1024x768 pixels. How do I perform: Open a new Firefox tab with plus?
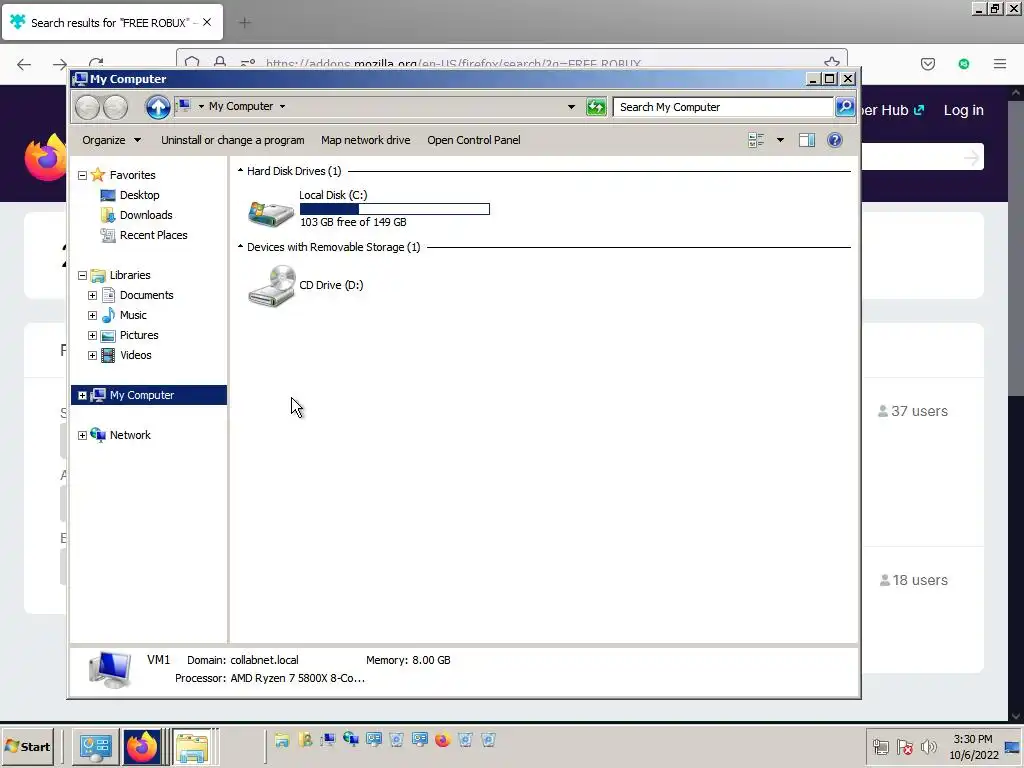click(245, 23)
